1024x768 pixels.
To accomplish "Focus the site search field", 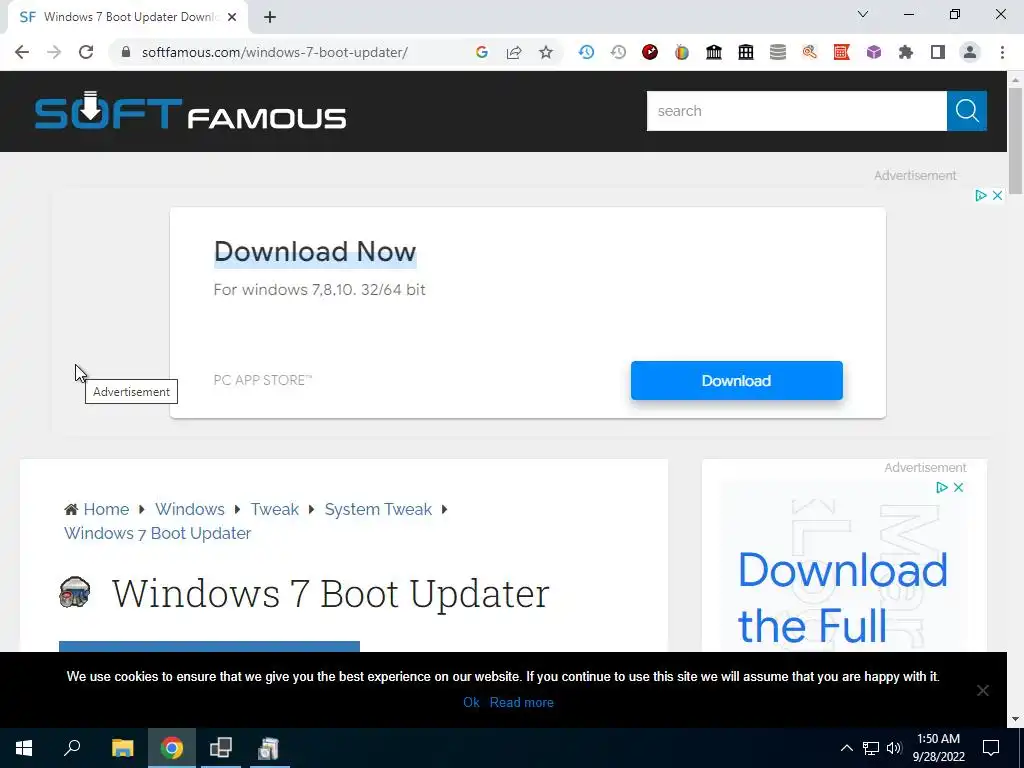I will point(796,111).
